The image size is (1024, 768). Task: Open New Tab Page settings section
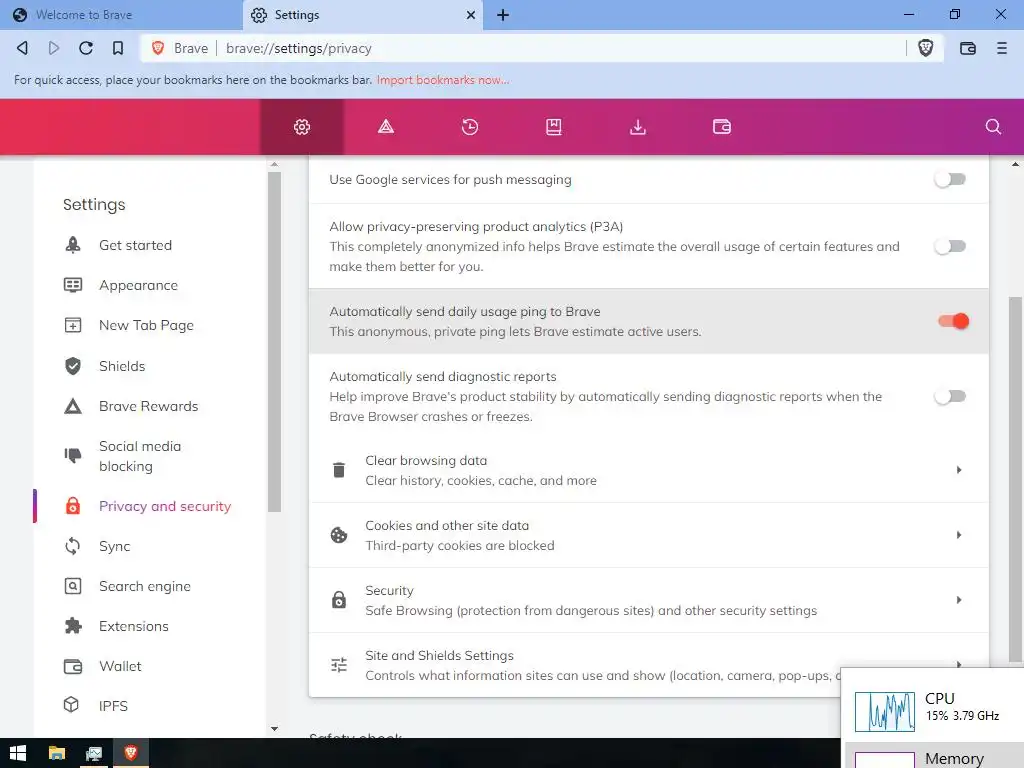tap(146, 325)
